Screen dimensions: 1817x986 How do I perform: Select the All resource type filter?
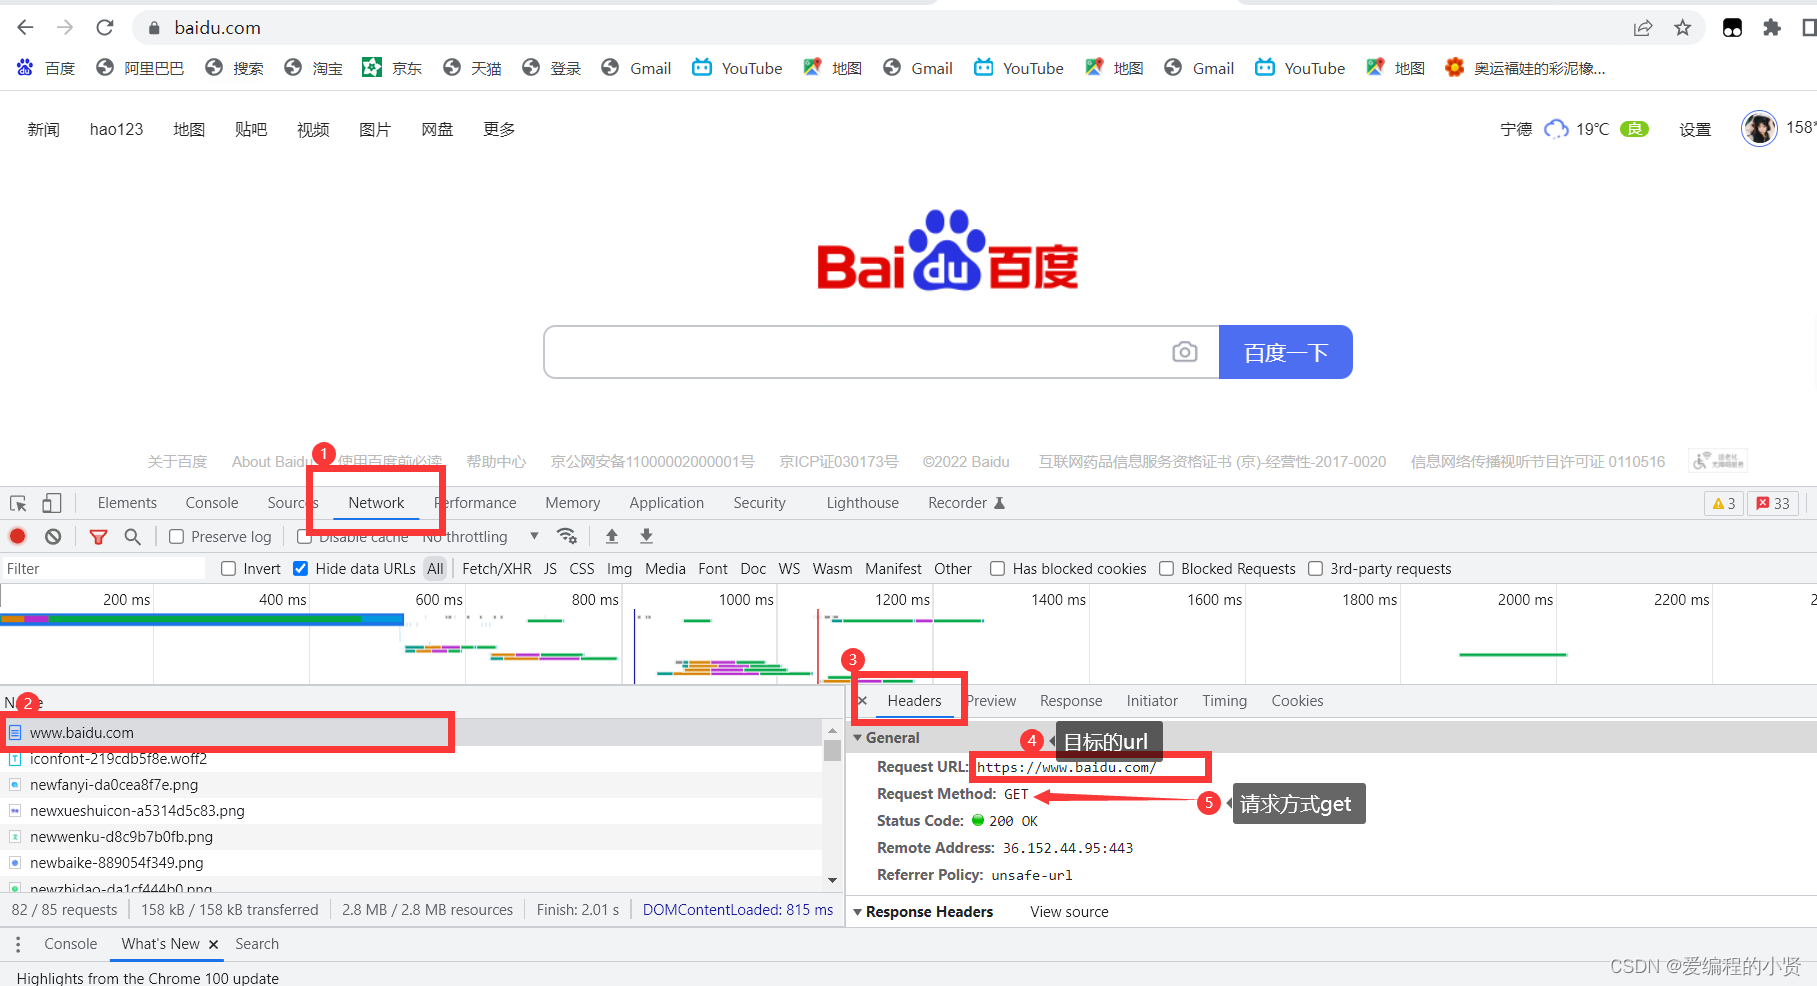tap(435, 569)
